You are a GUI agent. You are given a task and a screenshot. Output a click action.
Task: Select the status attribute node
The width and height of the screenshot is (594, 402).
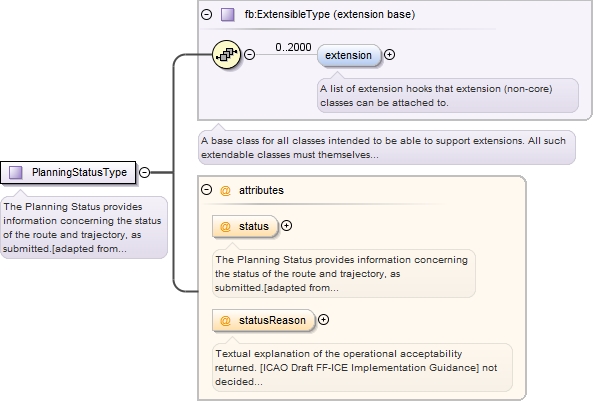click(x=245, y=227)
